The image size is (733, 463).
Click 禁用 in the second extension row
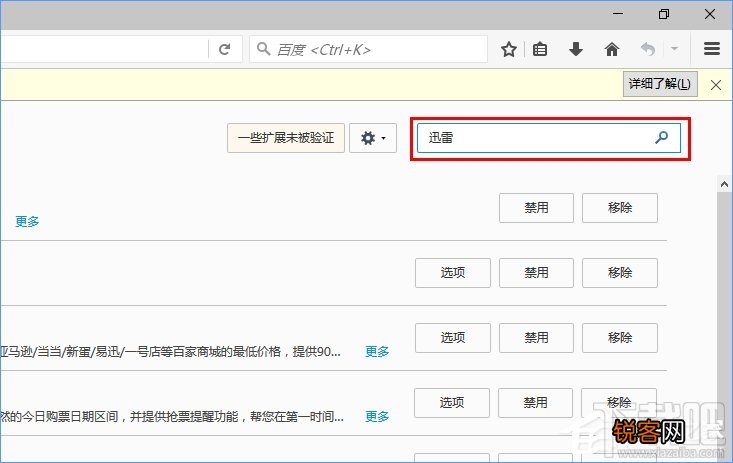pos(536,273)
